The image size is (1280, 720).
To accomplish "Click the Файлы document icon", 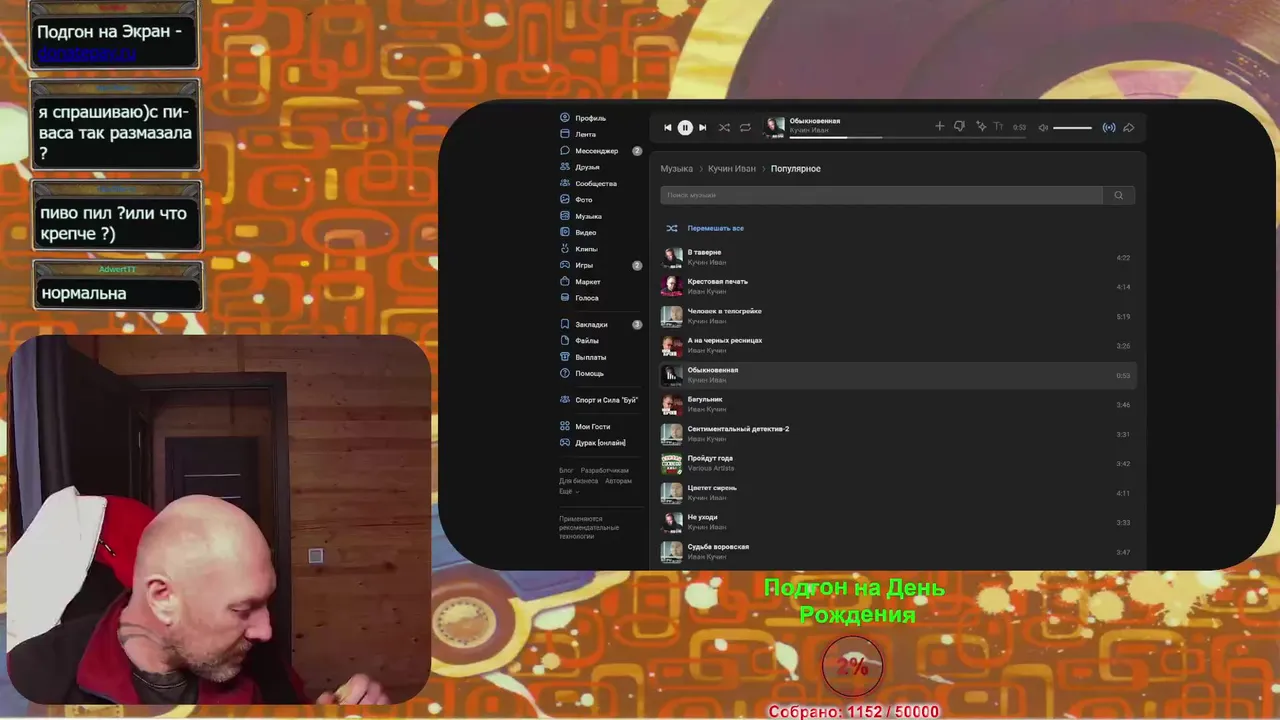I will click(x=565, y=341).
